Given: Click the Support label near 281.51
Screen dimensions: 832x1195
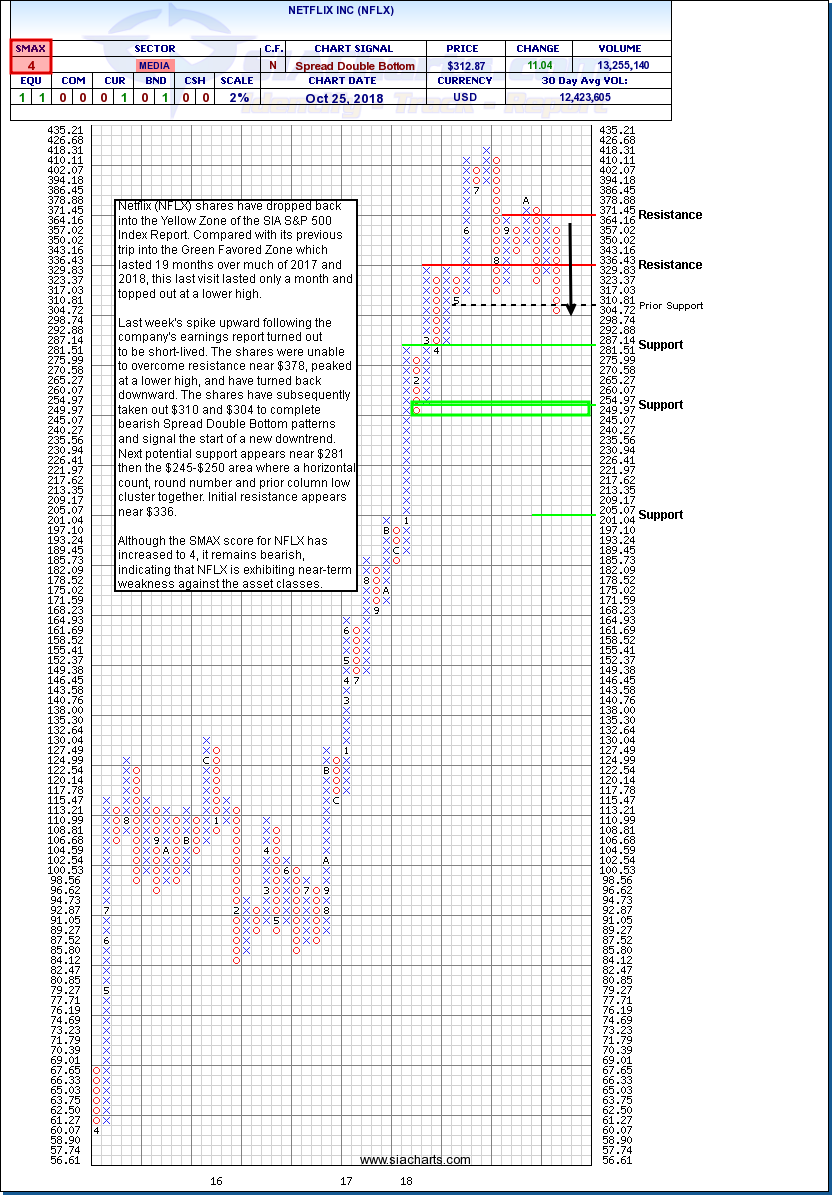Looking at the screenshot, I should click(x=661, y=345).
